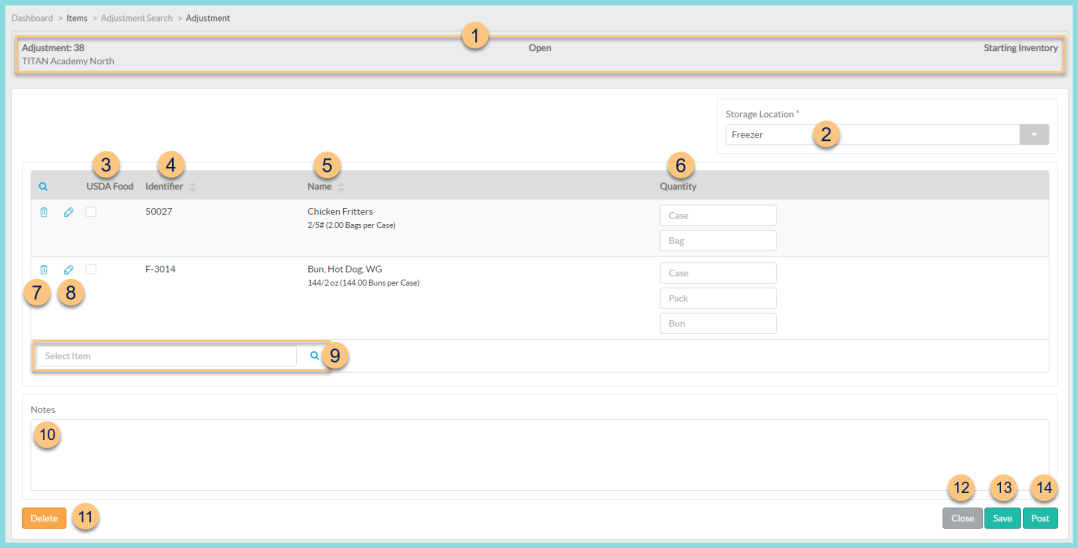Click the Quantity column header
Screen dimensions: 1078x548
678,186
